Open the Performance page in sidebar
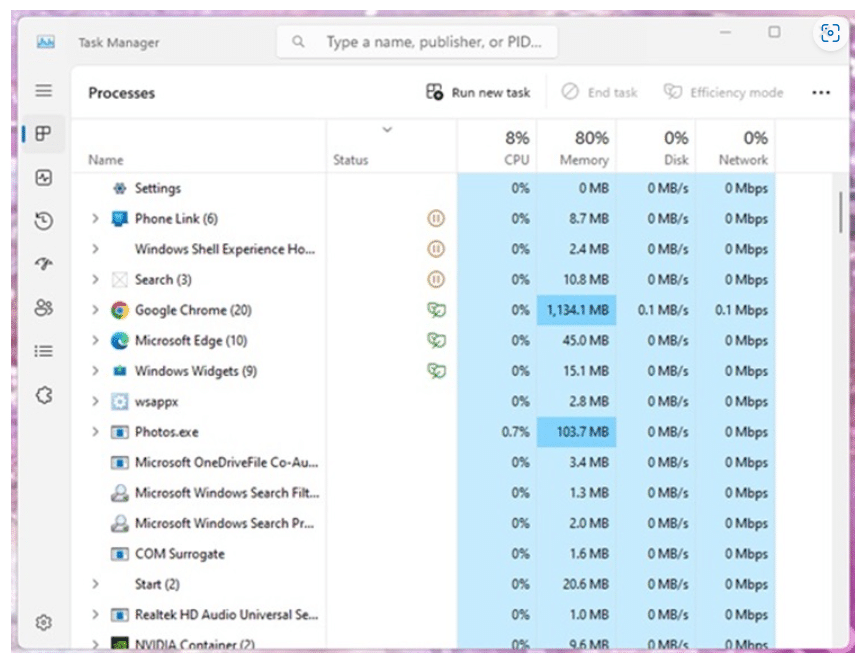 coord(43,178)
